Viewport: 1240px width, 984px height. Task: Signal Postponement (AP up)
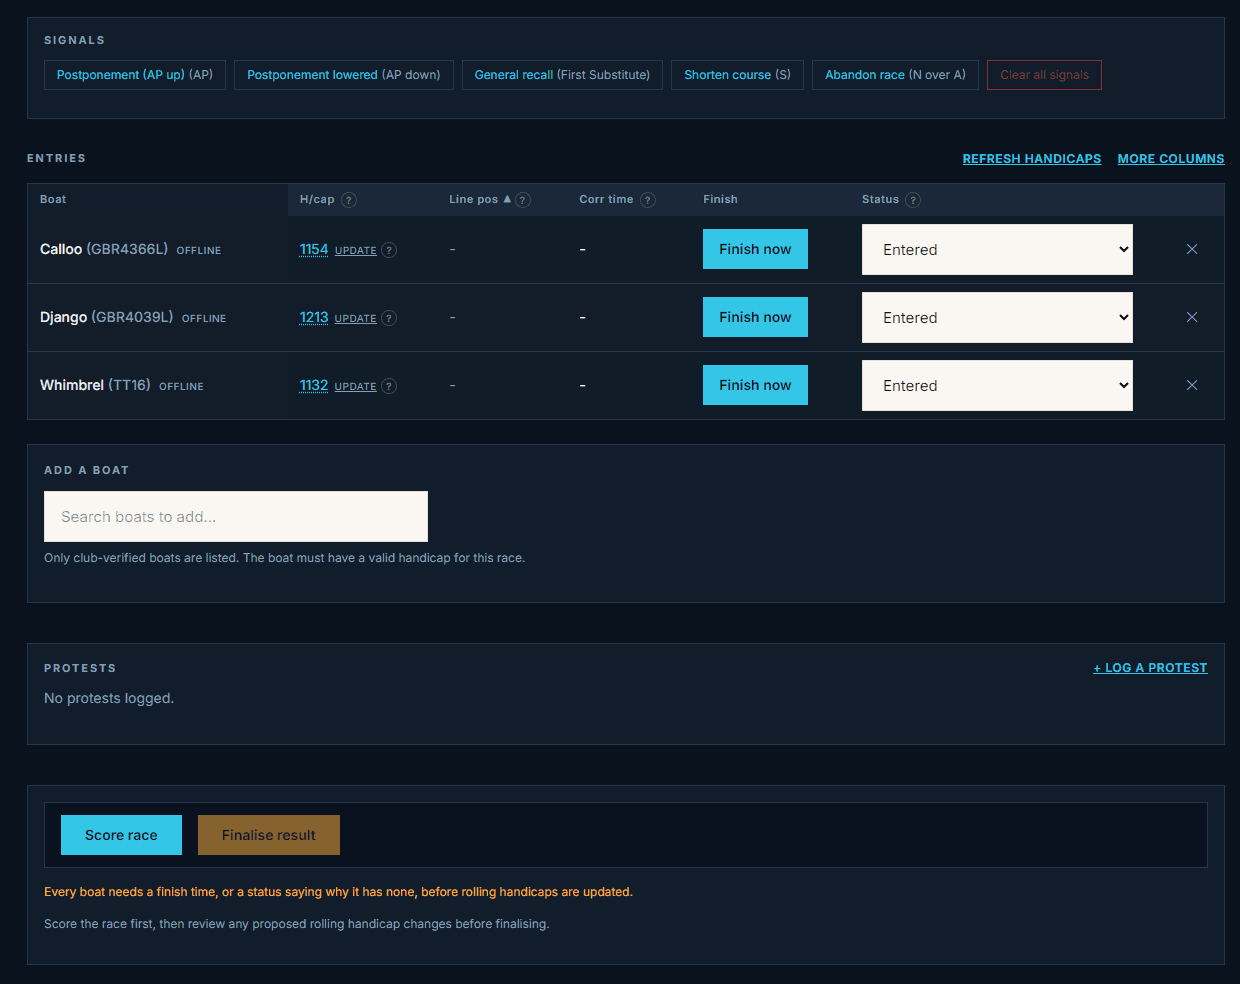coord(135,75)
